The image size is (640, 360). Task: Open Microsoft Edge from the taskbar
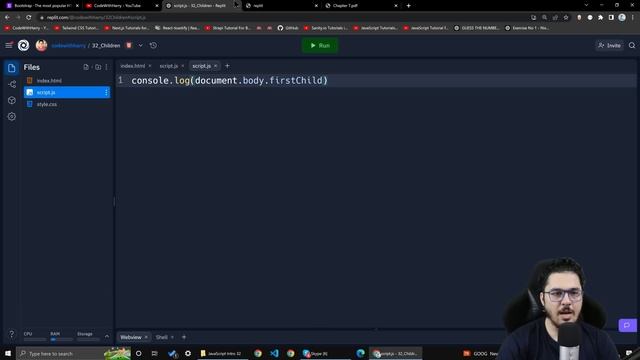(x=360, y=353)
